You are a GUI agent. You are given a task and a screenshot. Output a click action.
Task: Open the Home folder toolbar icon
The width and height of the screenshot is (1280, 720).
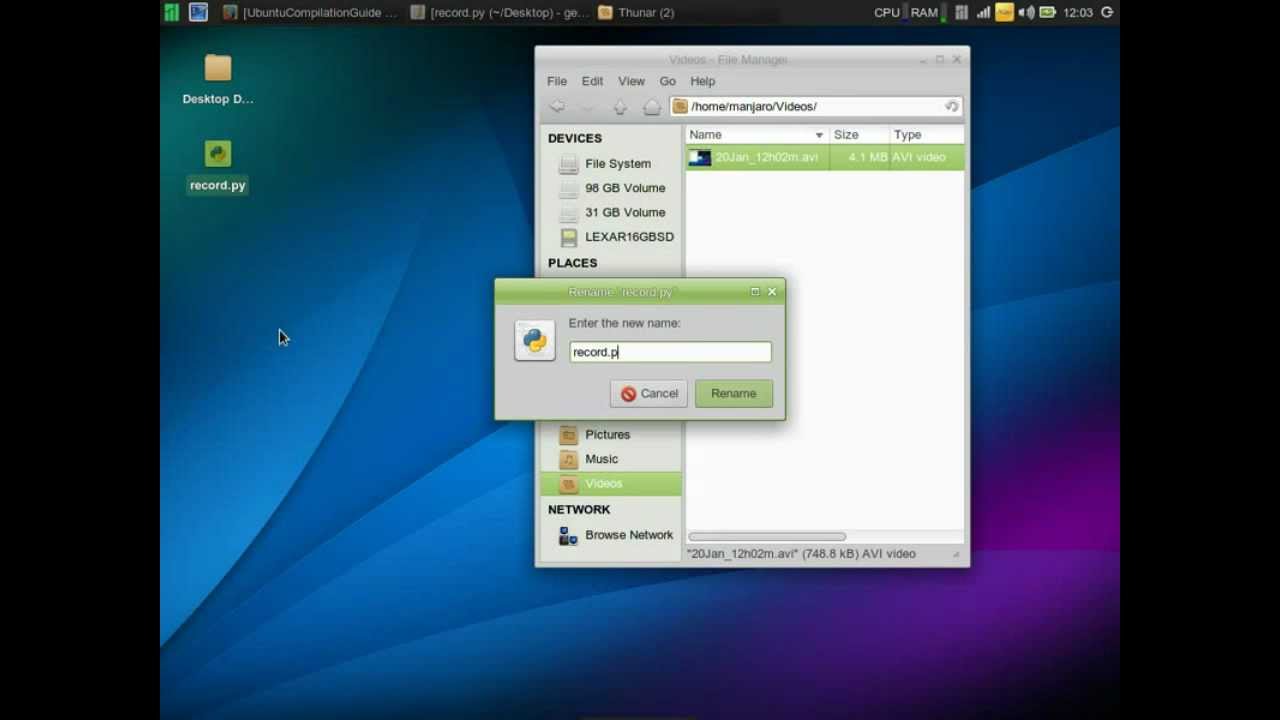click(x=651, y=106)
